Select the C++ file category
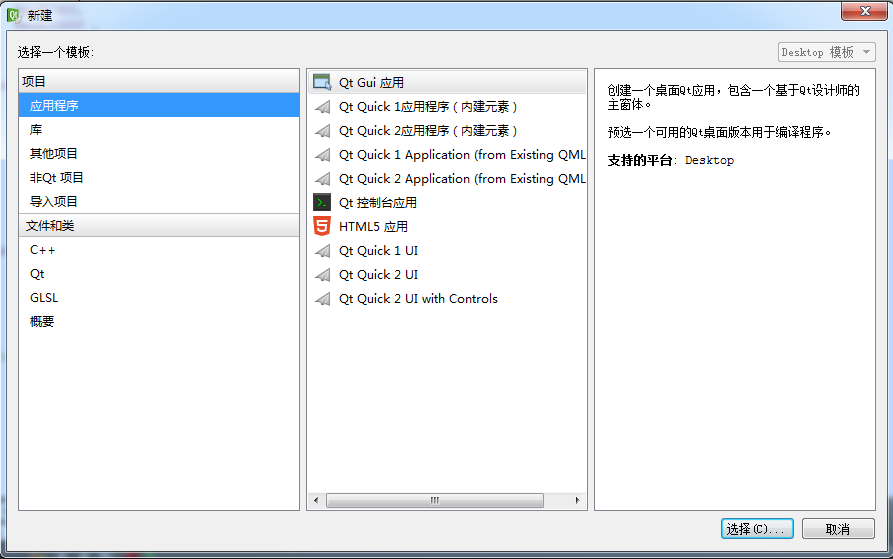 pyautogui.click(x=159, y=250)
